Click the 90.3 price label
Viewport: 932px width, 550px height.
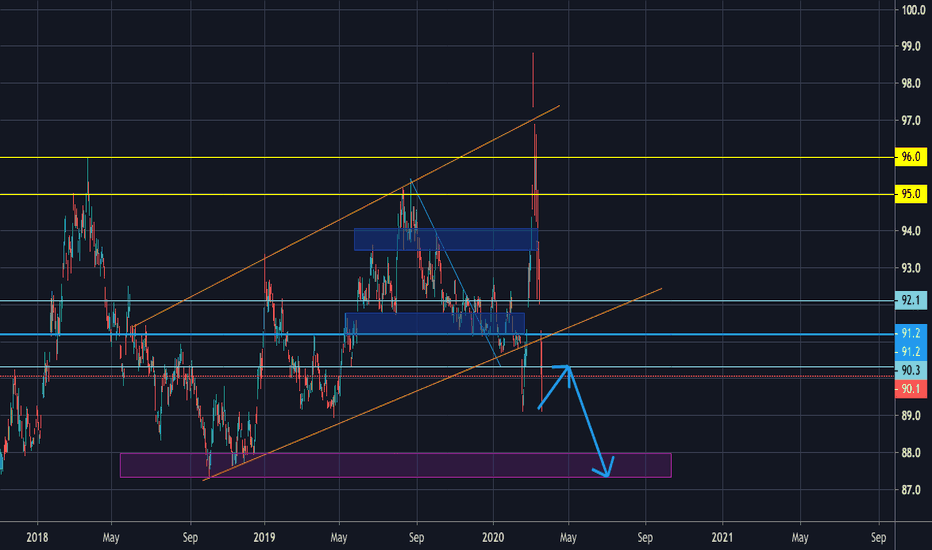pos(911,370)
